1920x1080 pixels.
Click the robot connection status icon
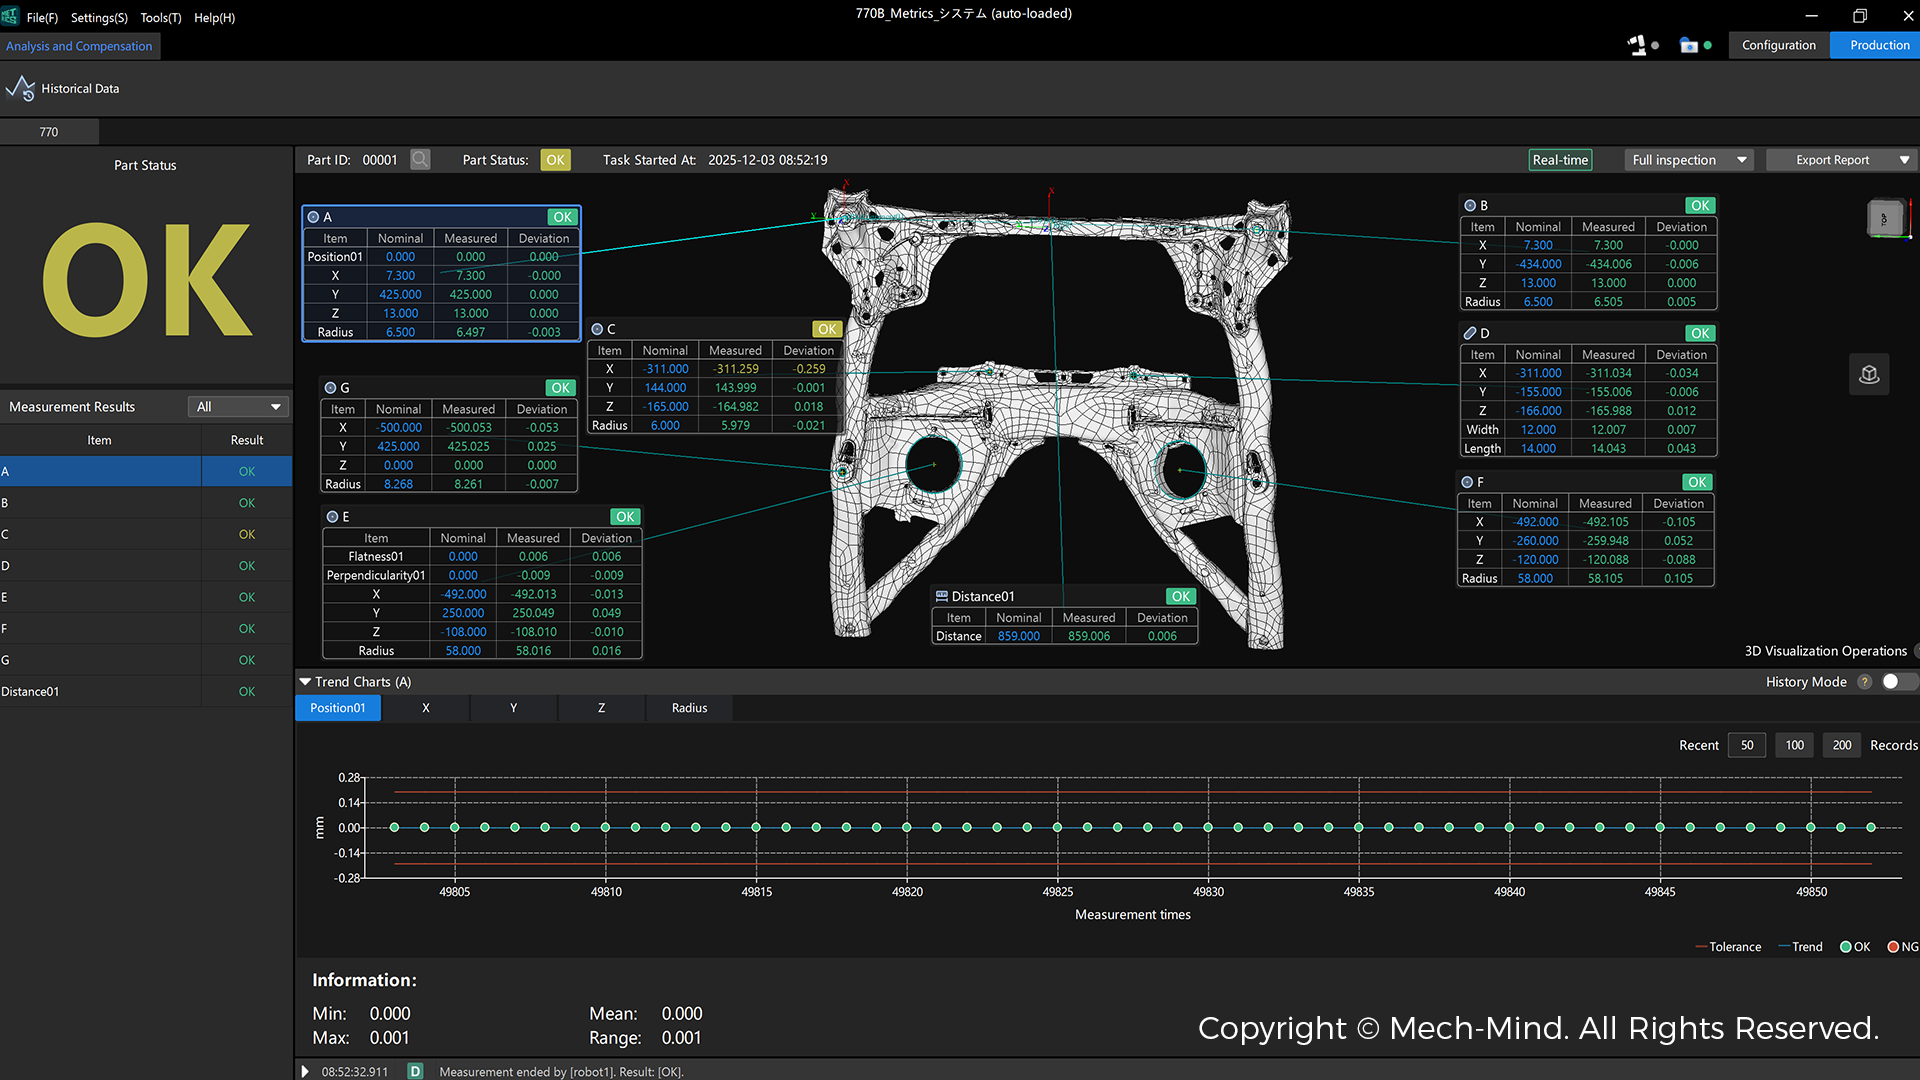pyautogui.click(x=1638, y=45)
